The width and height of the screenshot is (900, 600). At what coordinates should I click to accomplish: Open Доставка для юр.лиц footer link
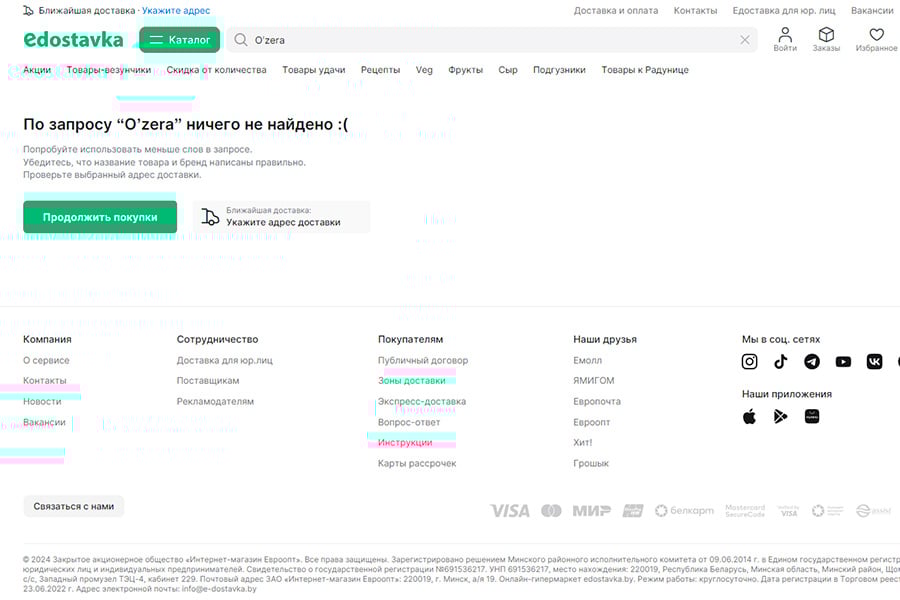(224, 360)
